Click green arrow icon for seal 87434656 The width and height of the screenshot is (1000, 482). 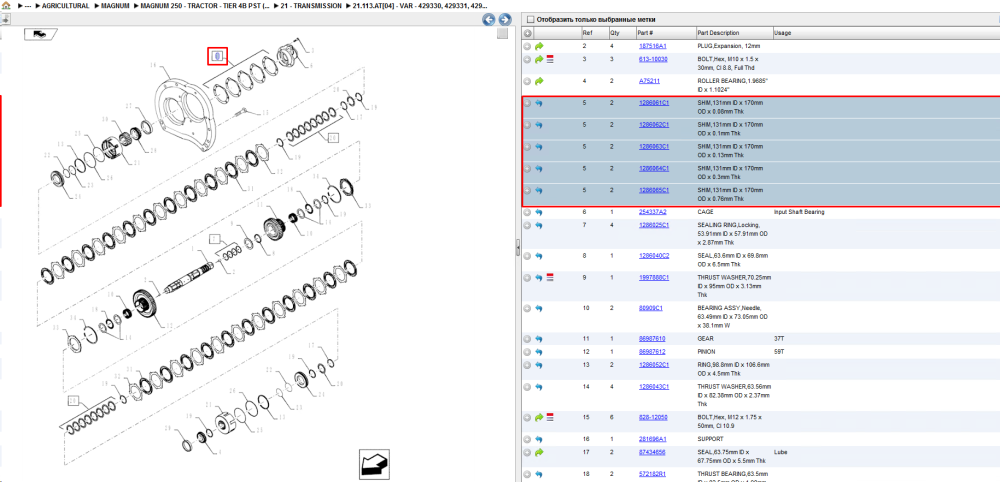coord(539,452)
